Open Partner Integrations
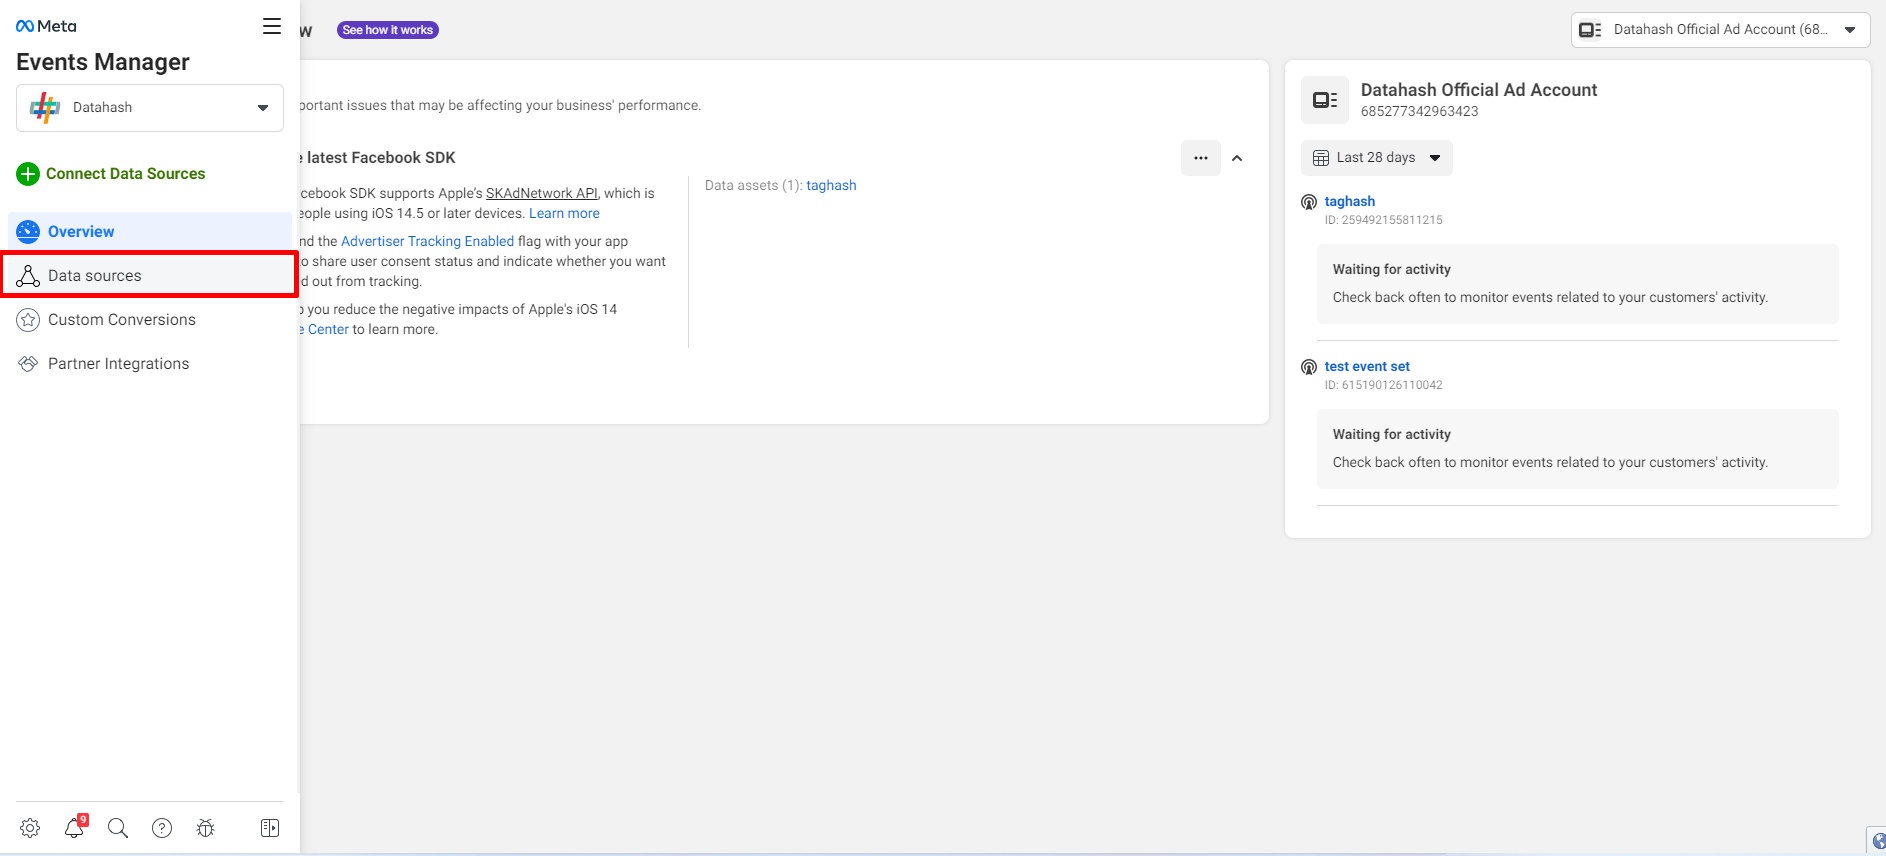The width and height of the screenshot is (1886, 856). tap(150, 364)
